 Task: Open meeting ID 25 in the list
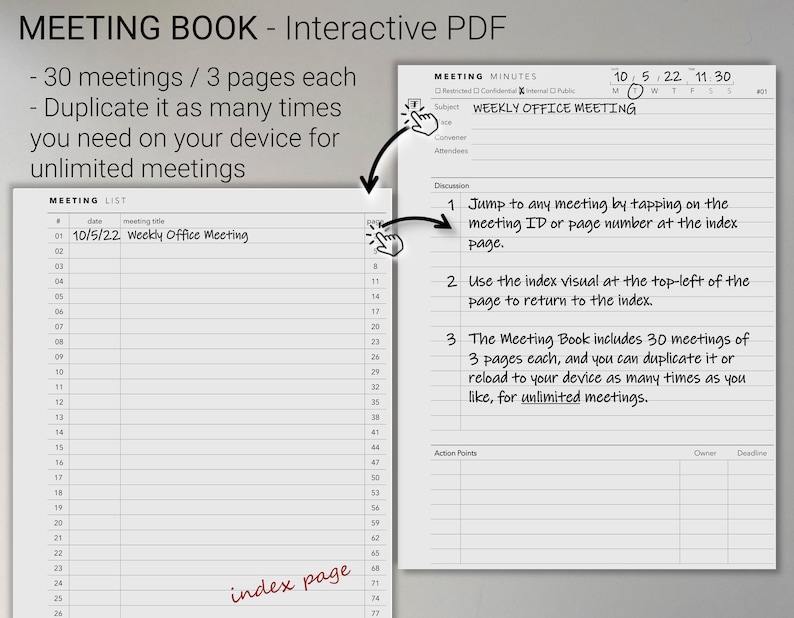click(x=58, y=598)
